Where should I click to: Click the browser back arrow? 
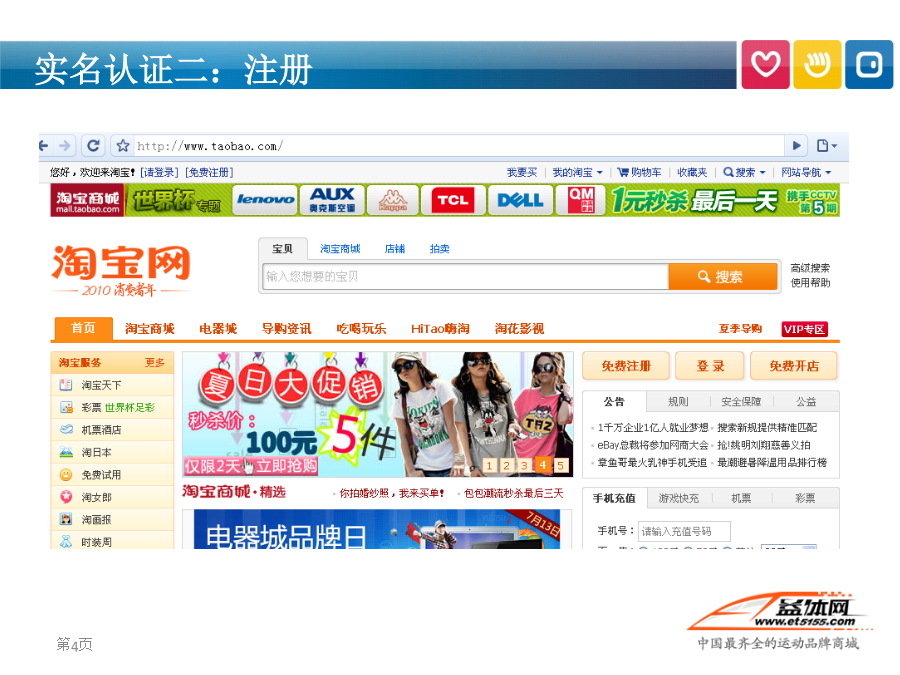pos(44,146)
